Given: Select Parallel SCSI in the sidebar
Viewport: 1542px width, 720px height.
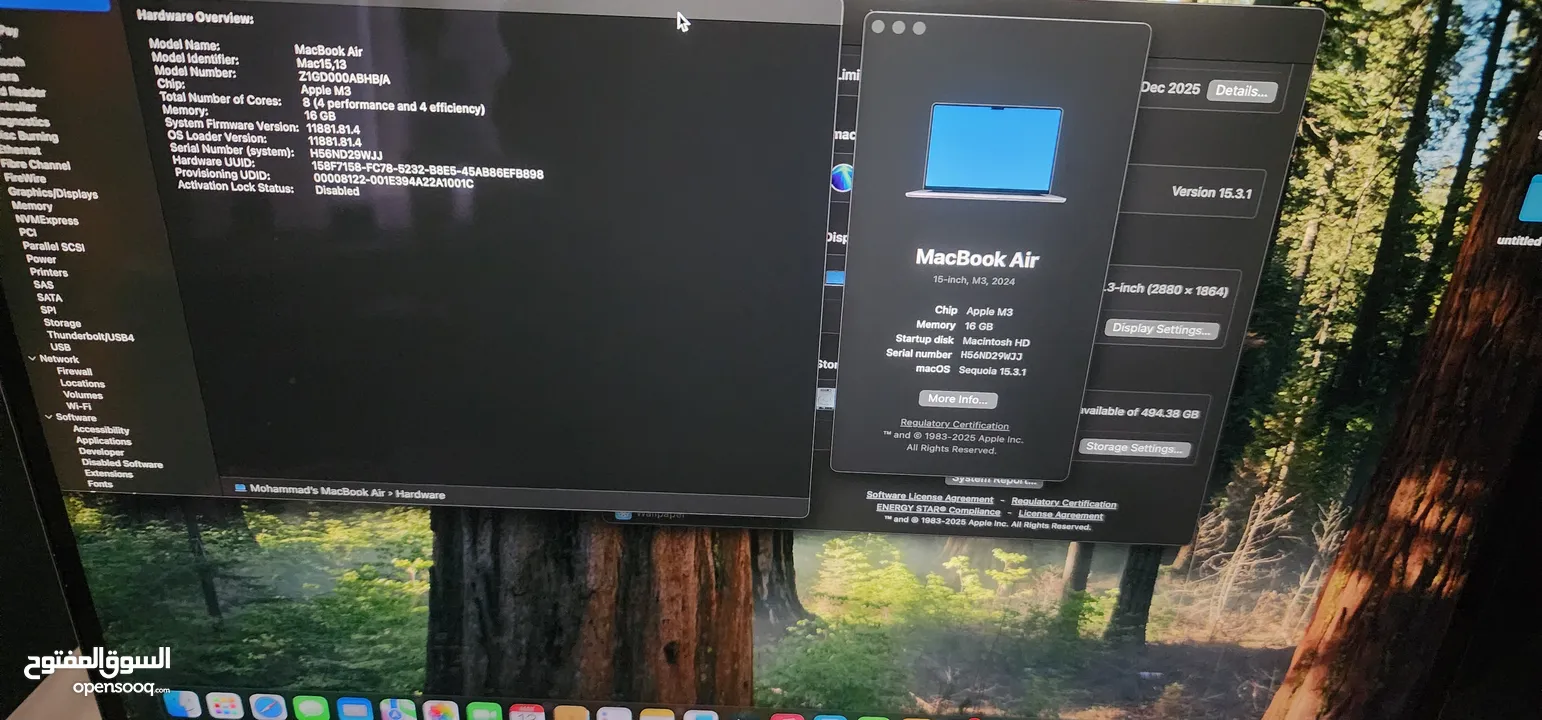Looking at the screenshot, I should tap(54, 246).
